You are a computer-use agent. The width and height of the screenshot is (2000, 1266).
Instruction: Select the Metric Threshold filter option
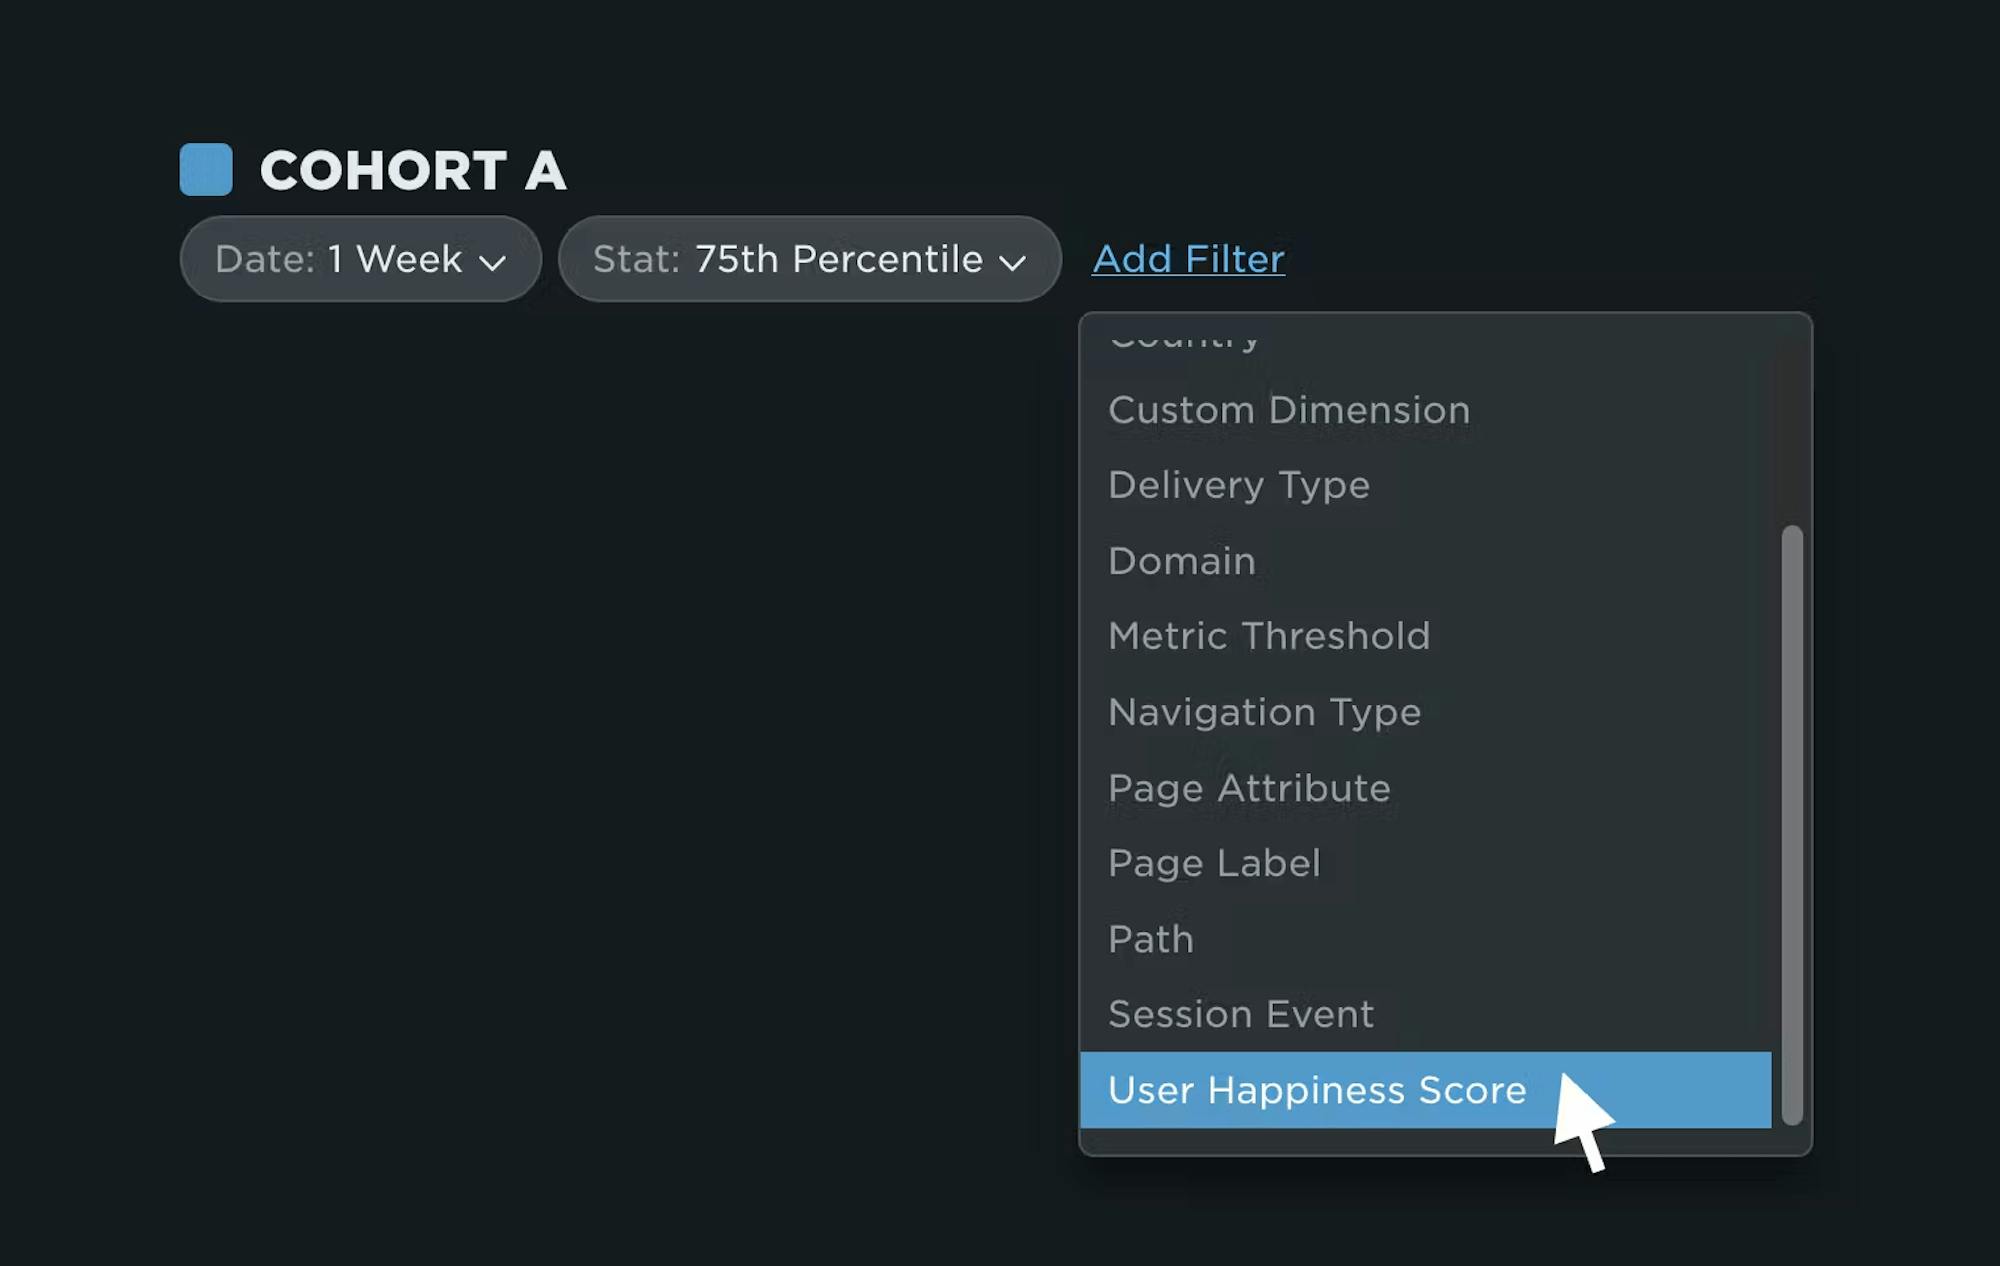1269,636
